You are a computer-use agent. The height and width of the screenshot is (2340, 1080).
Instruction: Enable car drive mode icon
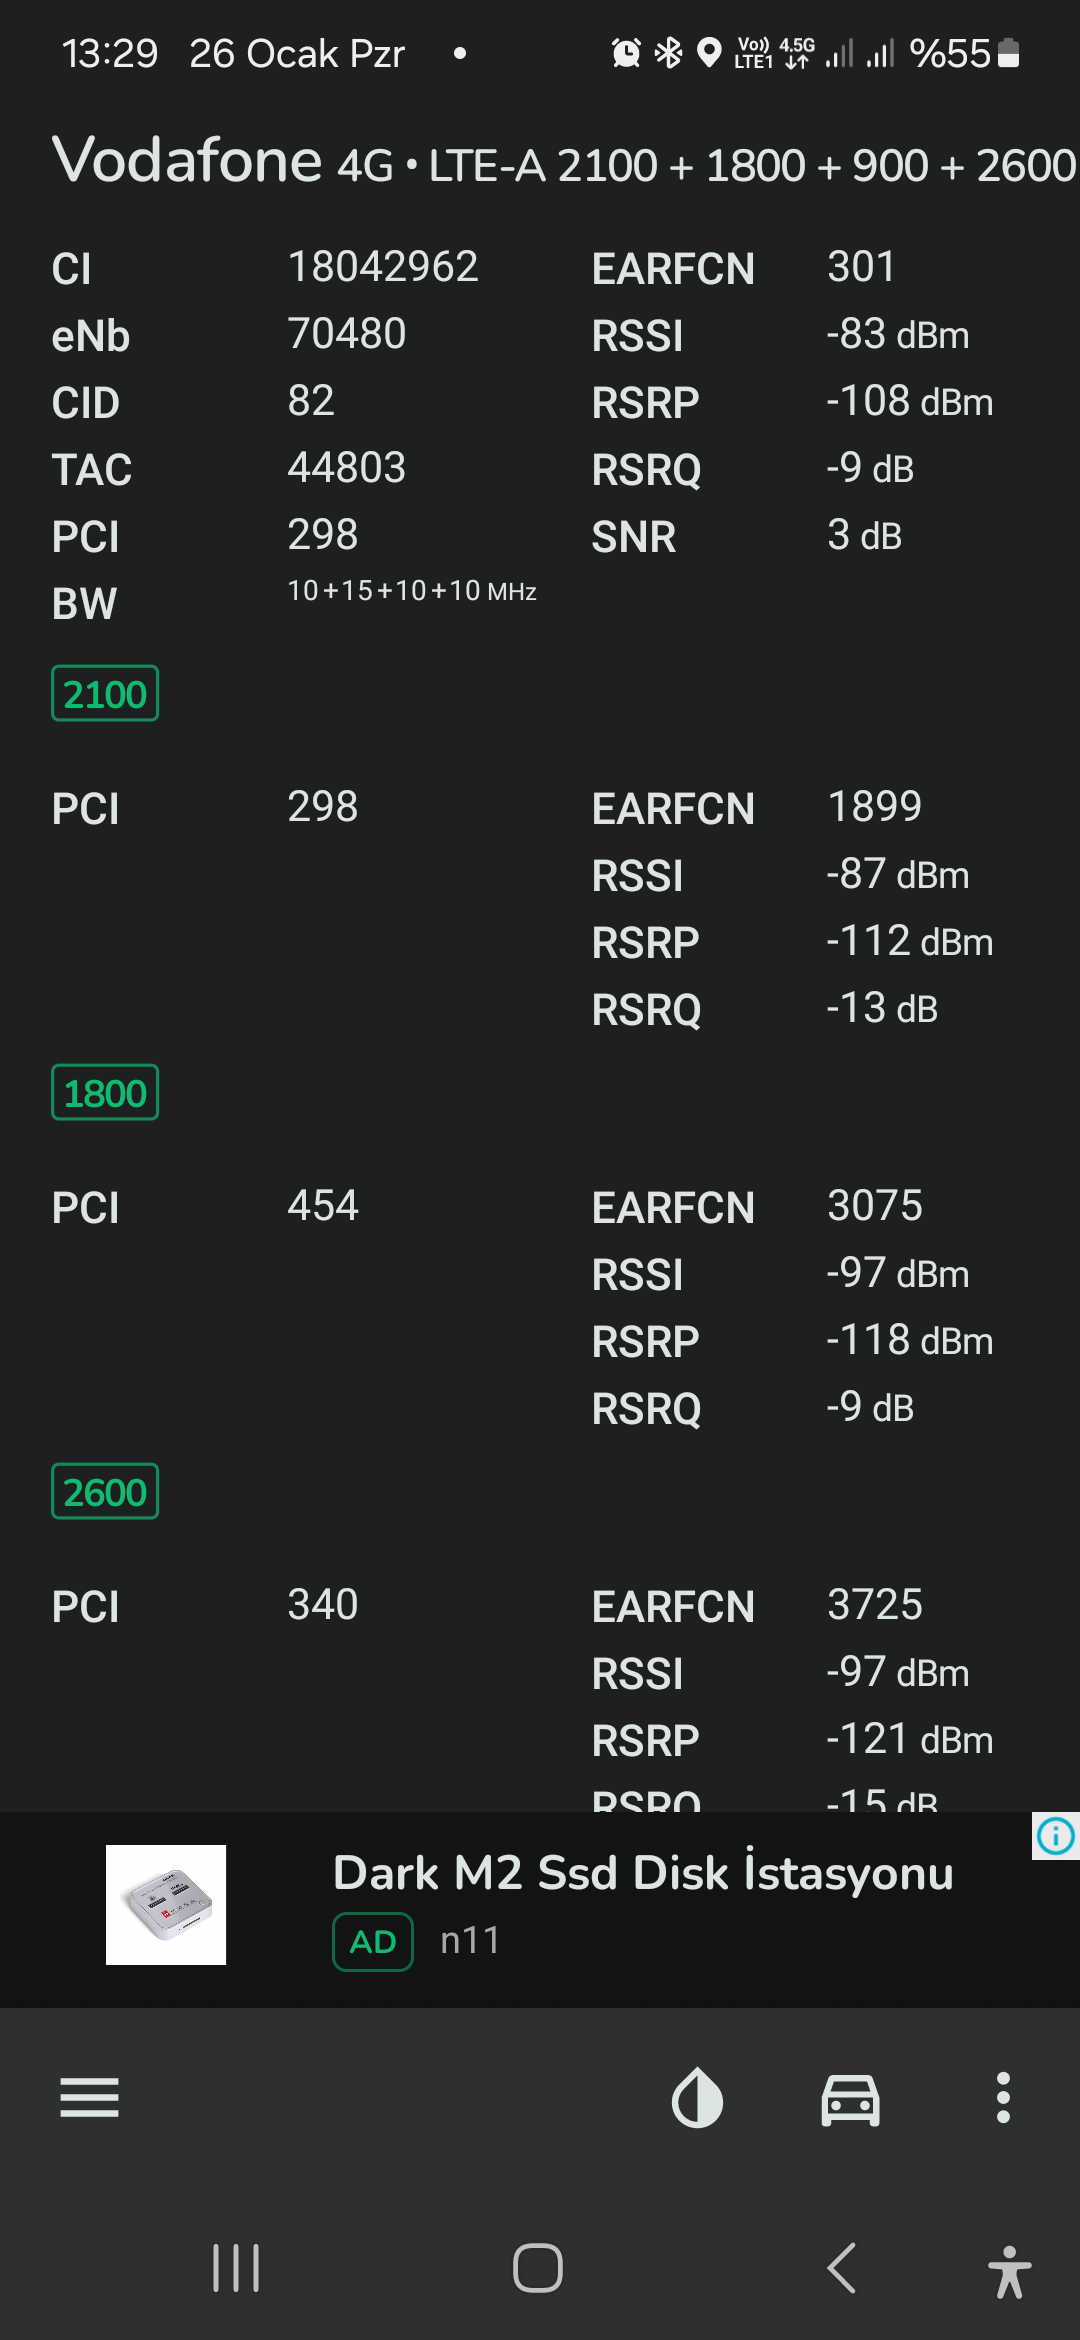point(850,2099)
